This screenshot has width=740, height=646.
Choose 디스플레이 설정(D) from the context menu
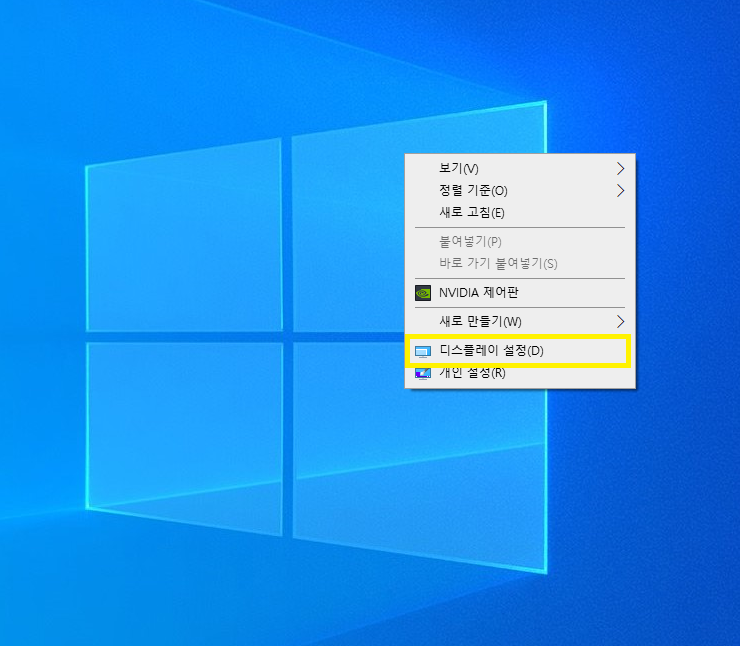pyautogui.click(x=520, y=351)
